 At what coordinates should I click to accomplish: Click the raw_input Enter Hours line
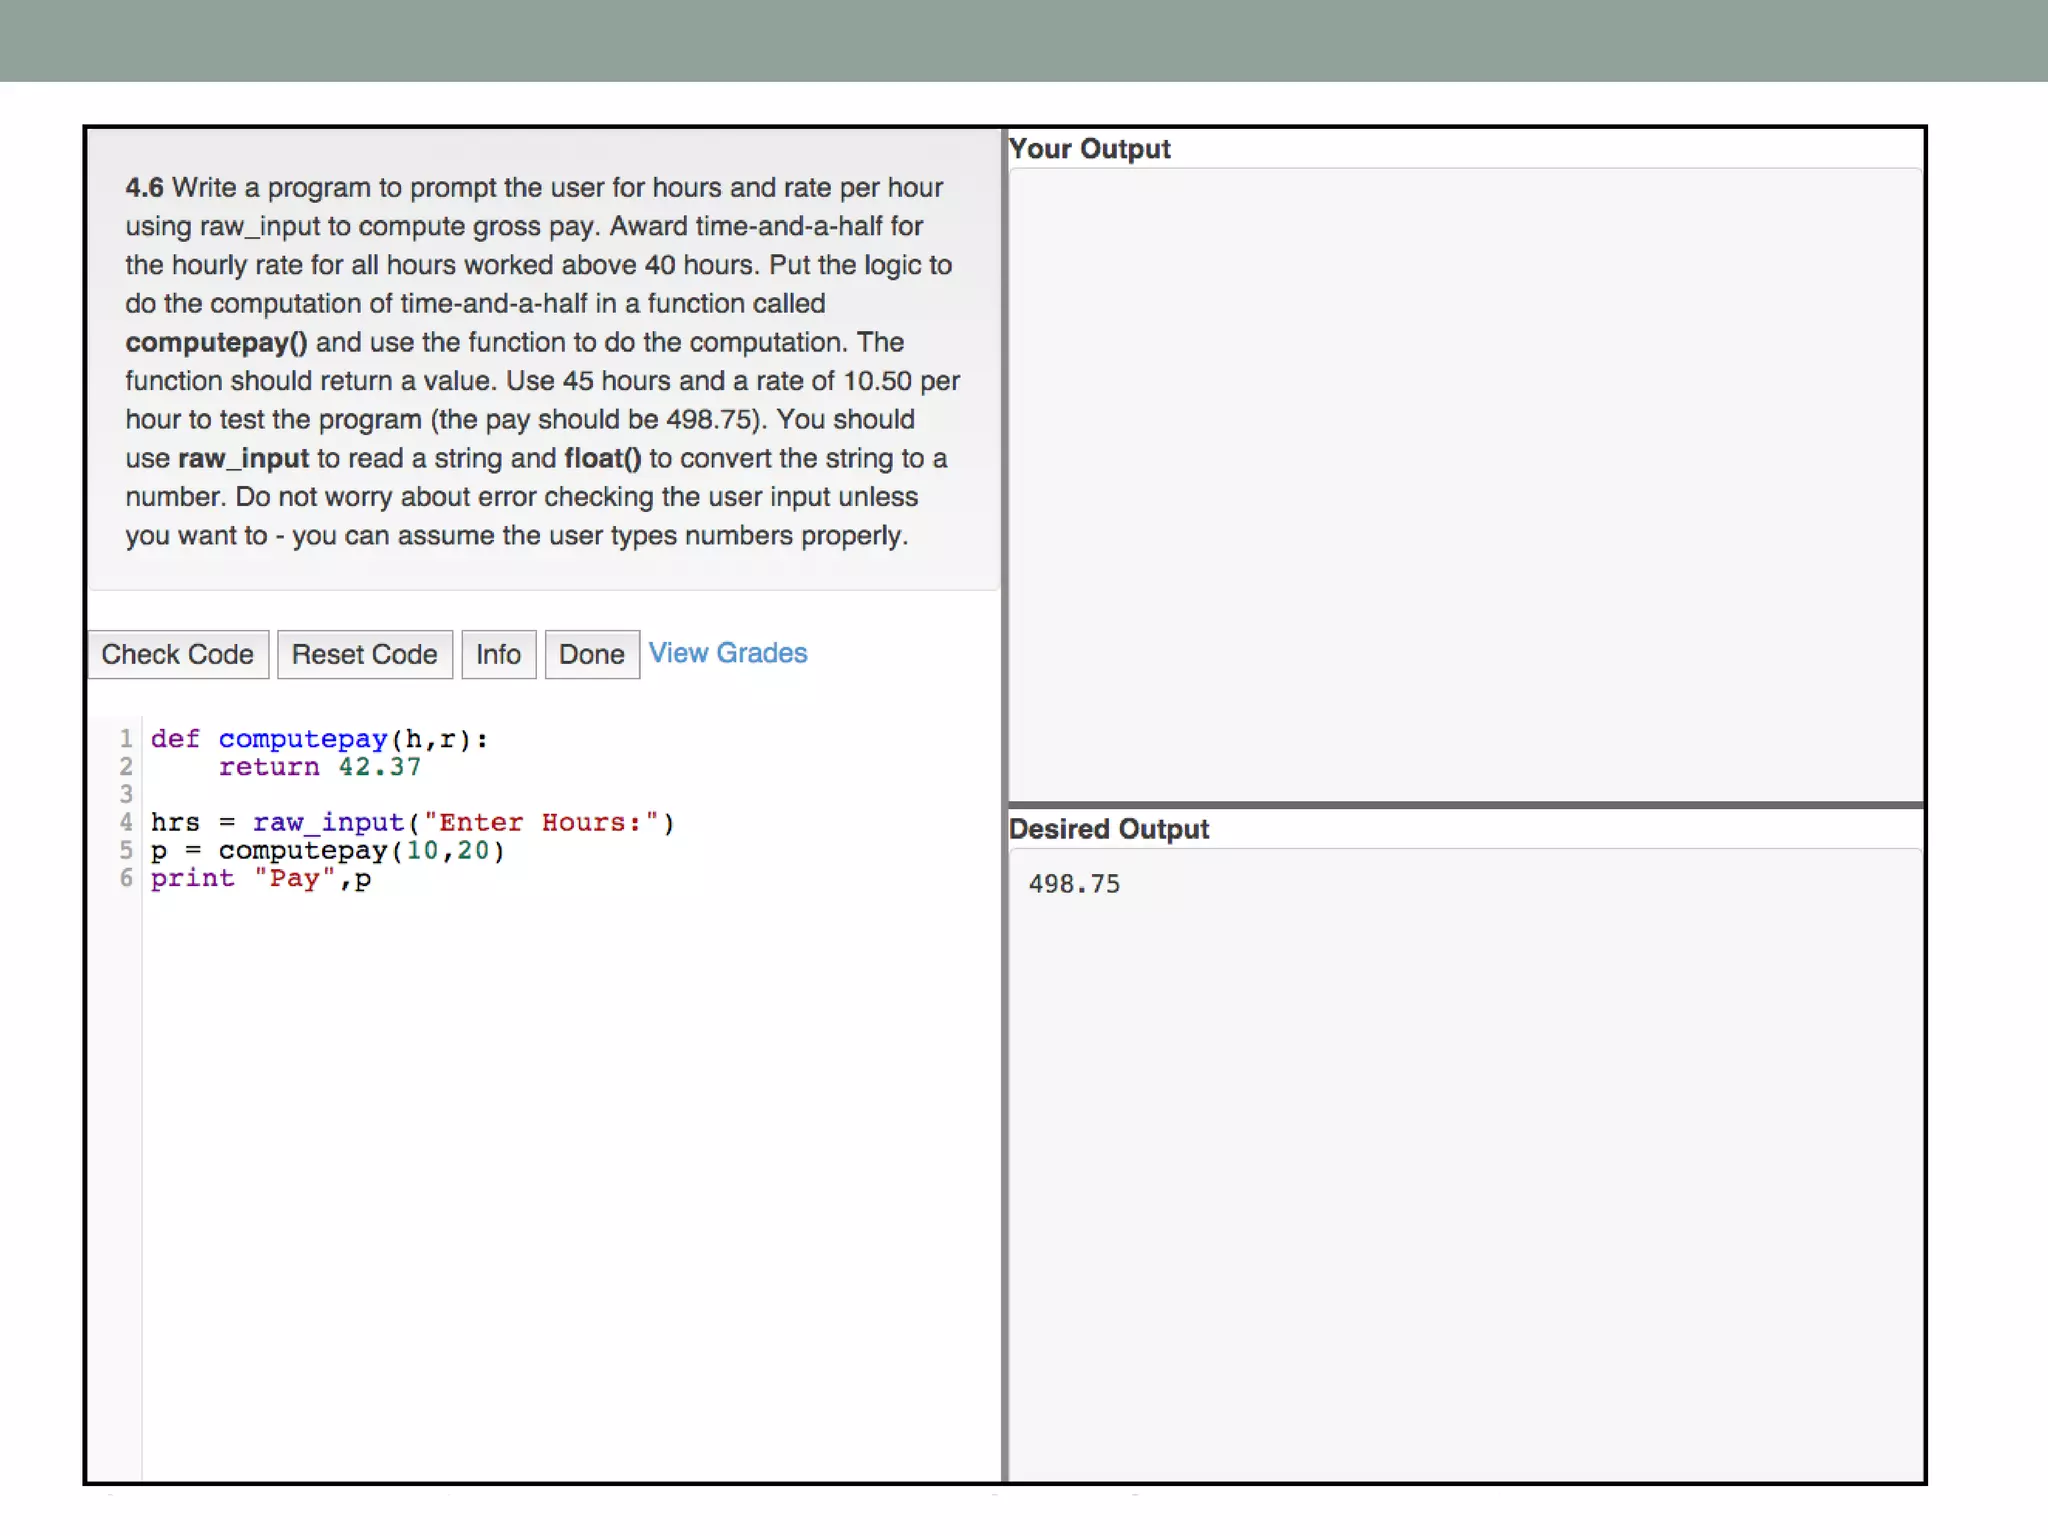[412, 823]
